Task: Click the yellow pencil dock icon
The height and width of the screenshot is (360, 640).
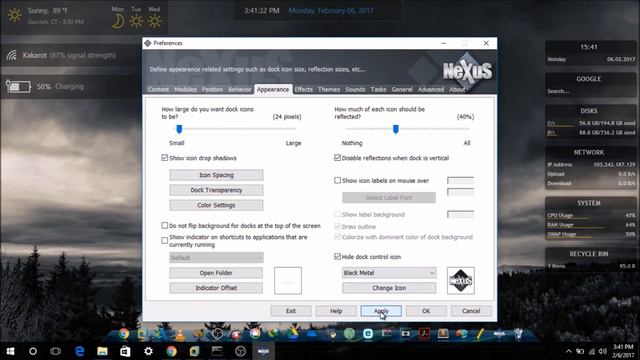Action: click(480, 334)
